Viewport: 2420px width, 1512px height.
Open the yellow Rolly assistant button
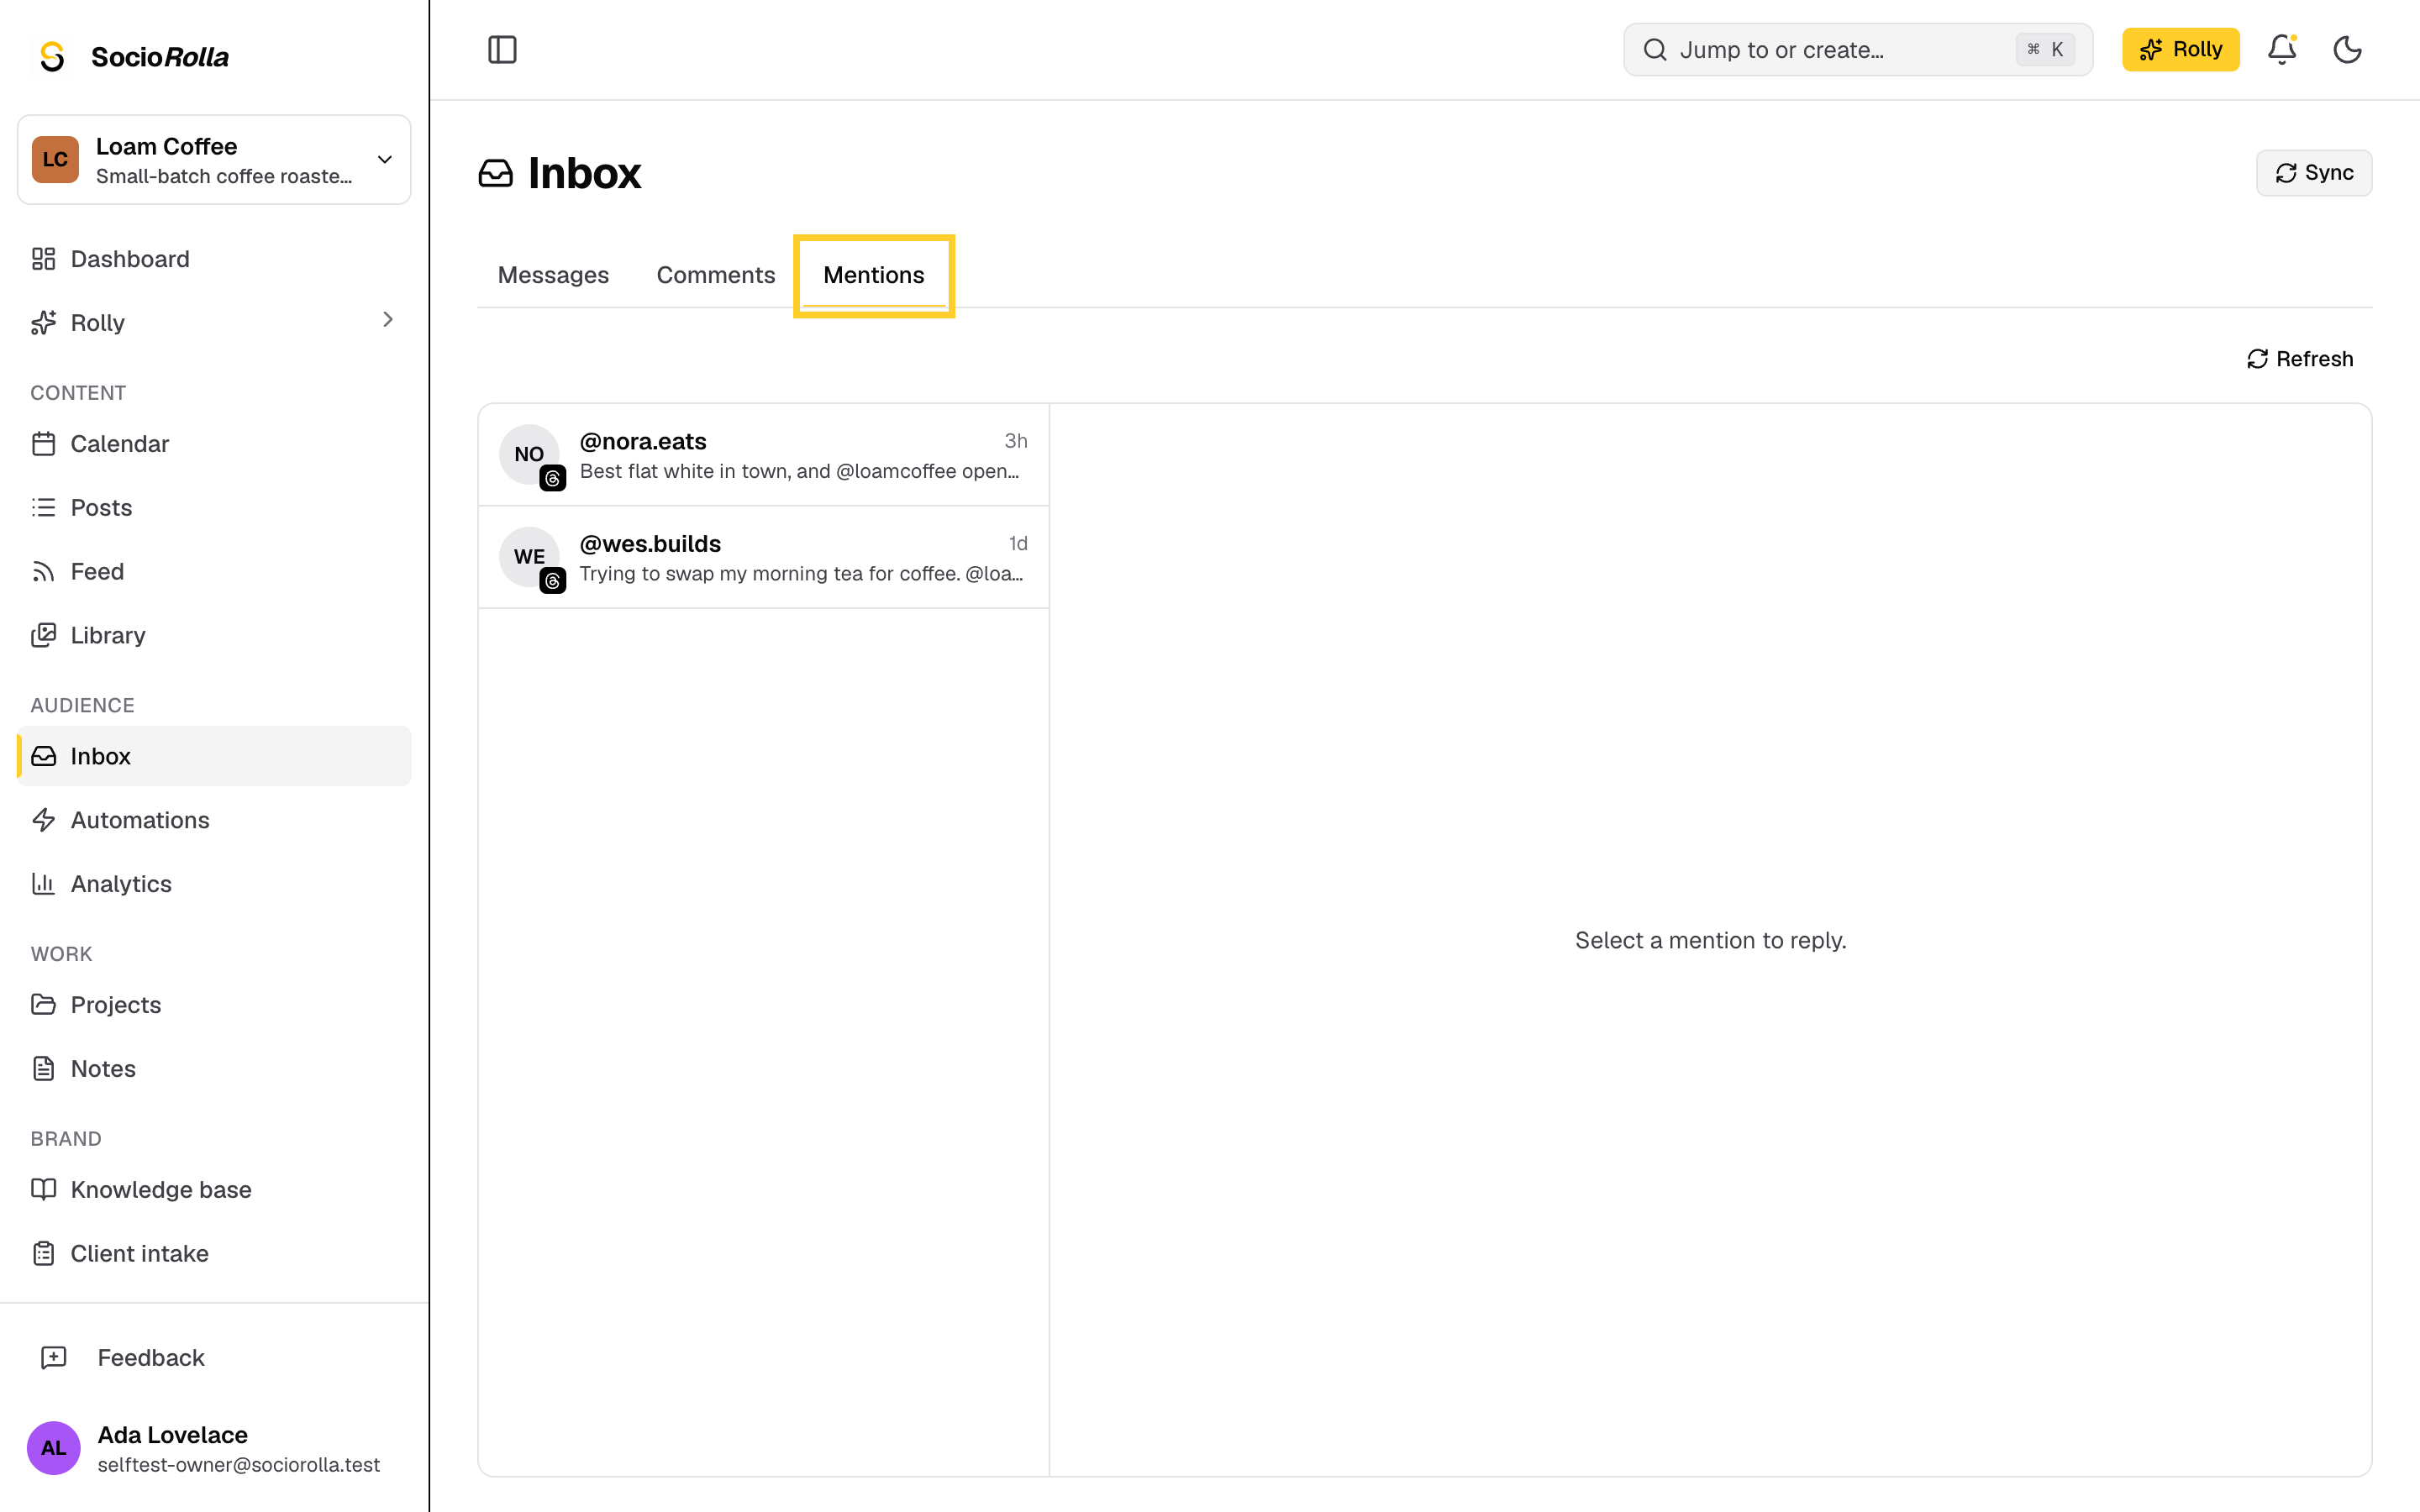pos(2180,49)
